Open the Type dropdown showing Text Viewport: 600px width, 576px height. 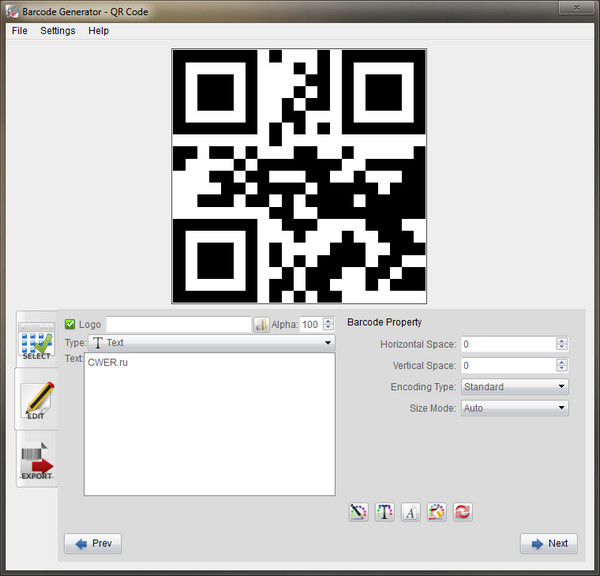click(212, 343)
